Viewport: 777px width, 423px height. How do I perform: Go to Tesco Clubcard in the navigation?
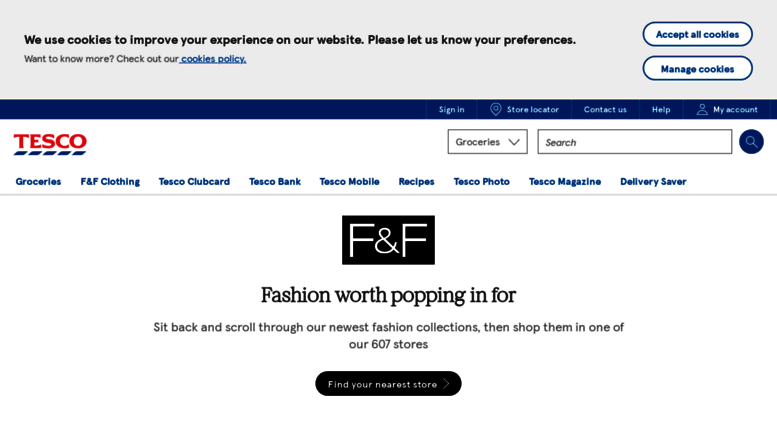coord(194,182)
